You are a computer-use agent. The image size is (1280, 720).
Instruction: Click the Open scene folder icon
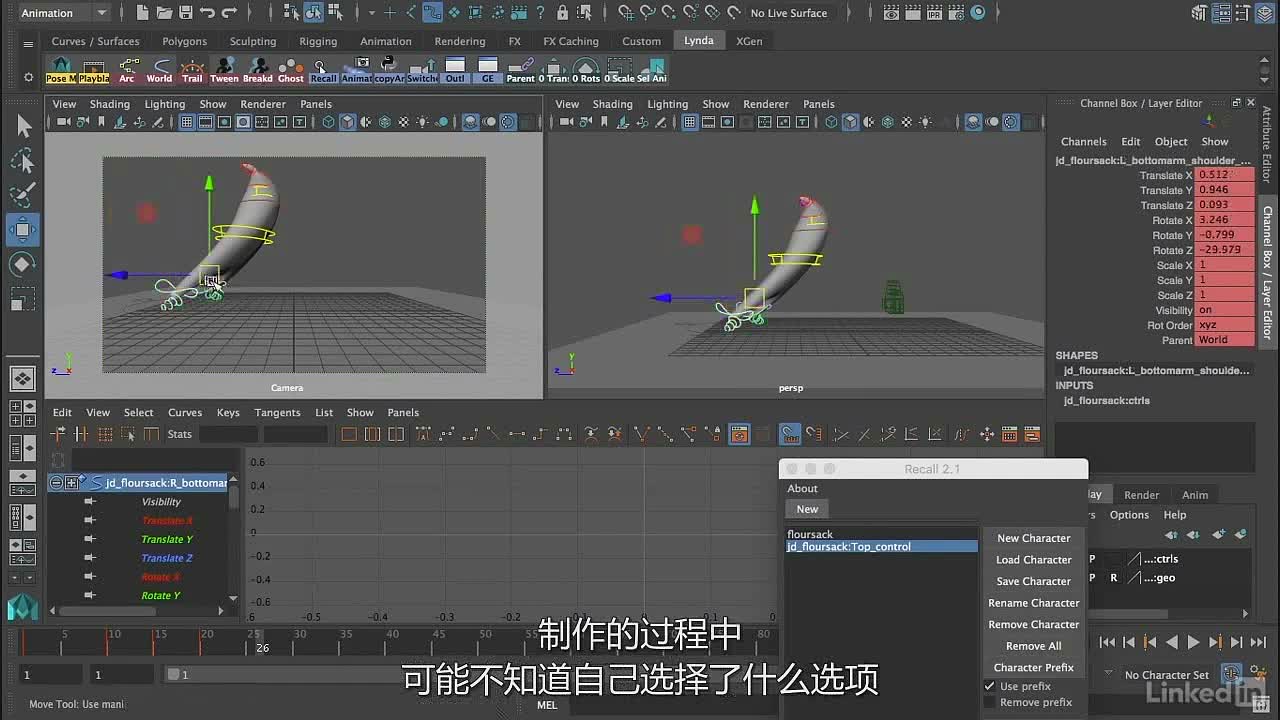pyautogui.click(x=163, y=13)
